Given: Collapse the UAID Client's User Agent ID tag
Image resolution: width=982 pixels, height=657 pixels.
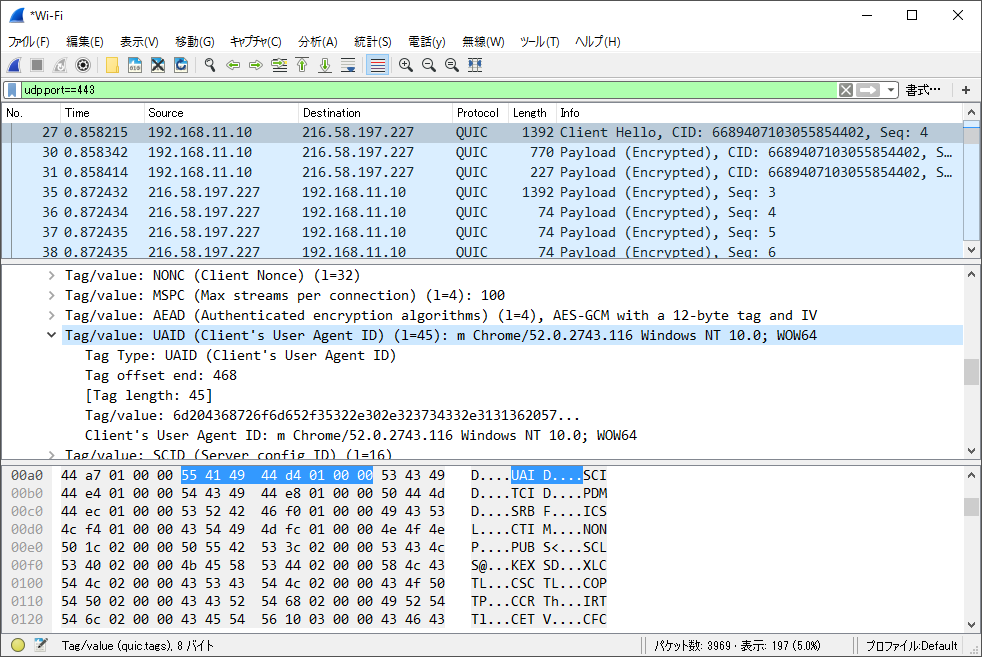Looking at the screenshot, I should pos(52,335).
